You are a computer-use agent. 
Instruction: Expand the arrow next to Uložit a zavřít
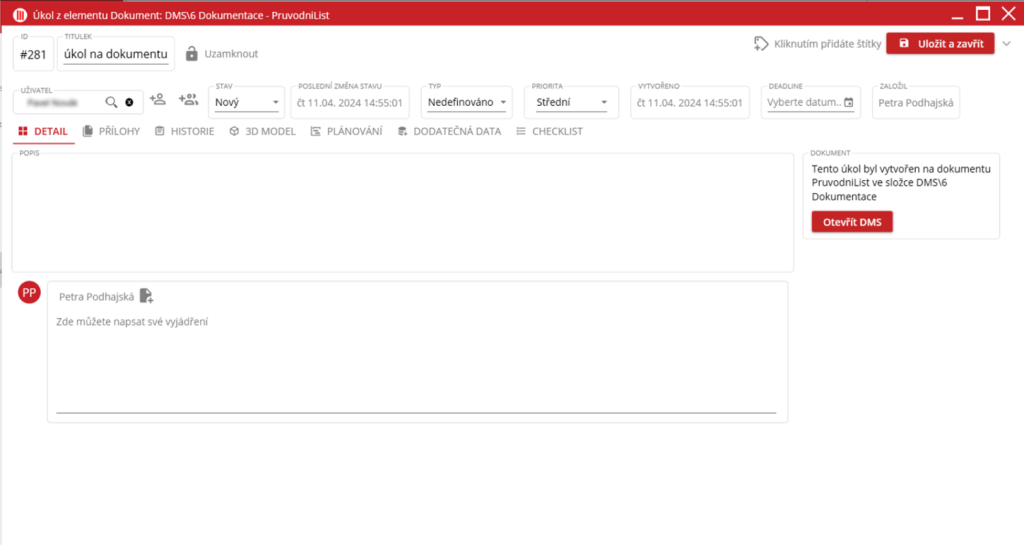tap(1007, 44)
